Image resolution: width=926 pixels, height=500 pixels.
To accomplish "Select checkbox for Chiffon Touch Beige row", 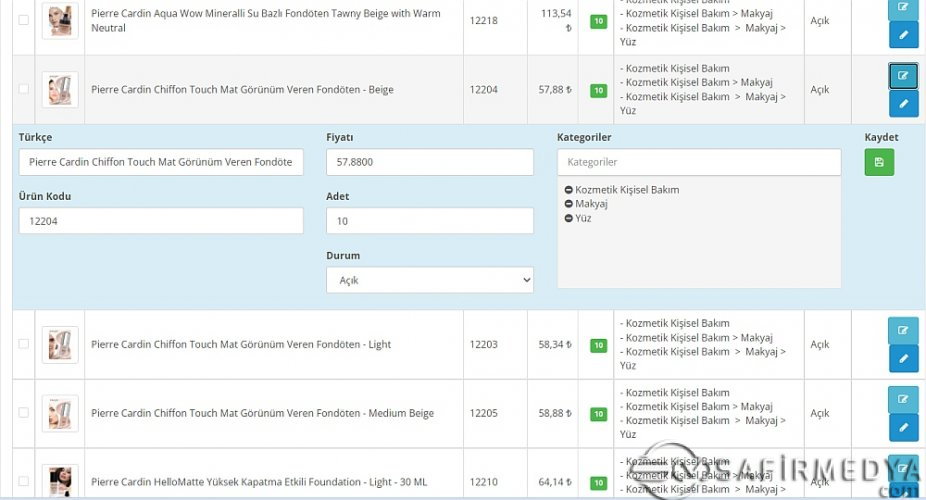I will [24, 89].
